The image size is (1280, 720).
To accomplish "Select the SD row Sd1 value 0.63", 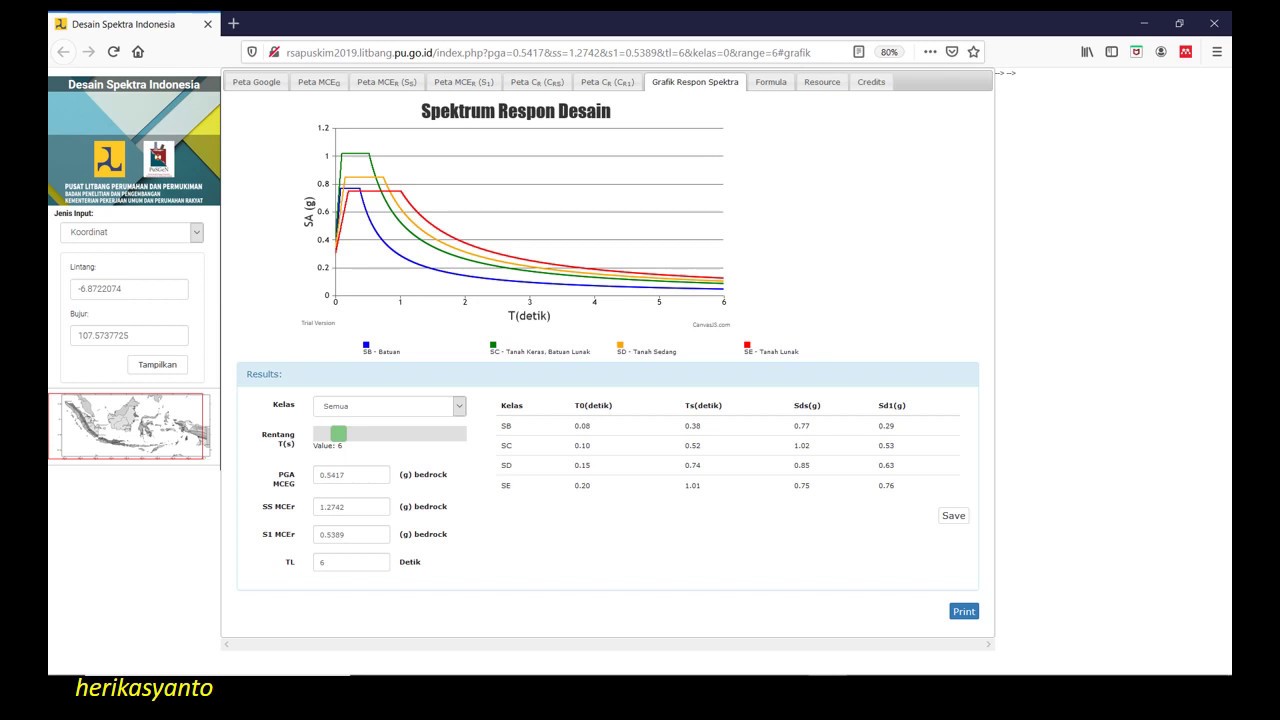I will tap(886, 466).
